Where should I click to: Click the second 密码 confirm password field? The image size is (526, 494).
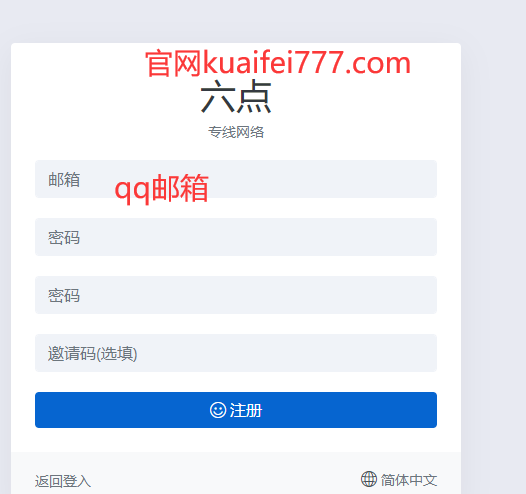click(x=236, y=295)
